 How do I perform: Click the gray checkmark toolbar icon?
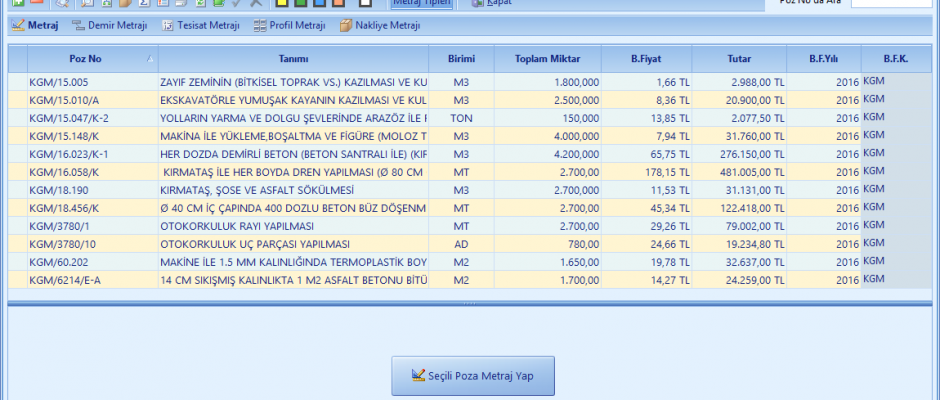tap(236, 3)
